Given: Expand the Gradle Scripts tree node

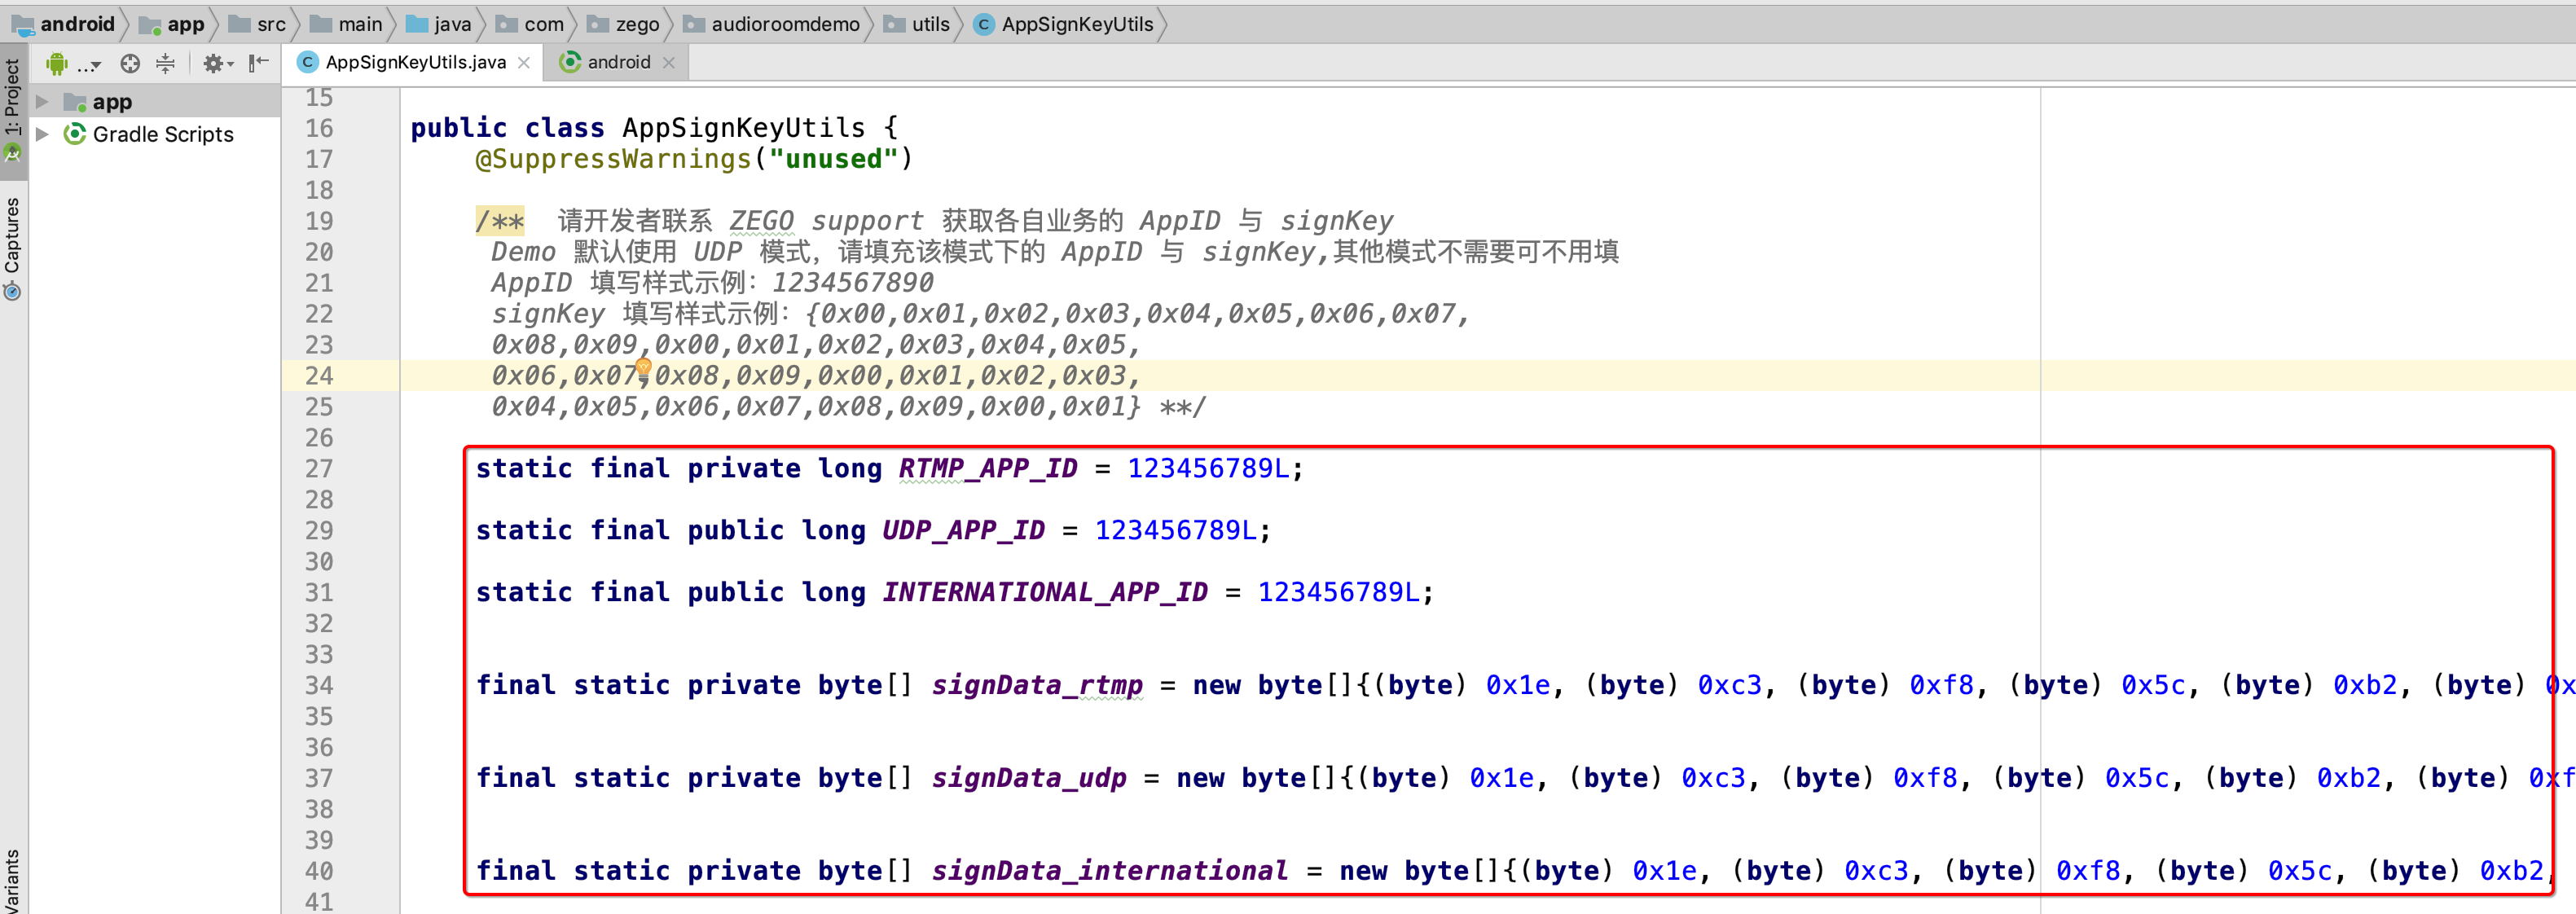Looking at the screenshot, I should pos(42,134).
